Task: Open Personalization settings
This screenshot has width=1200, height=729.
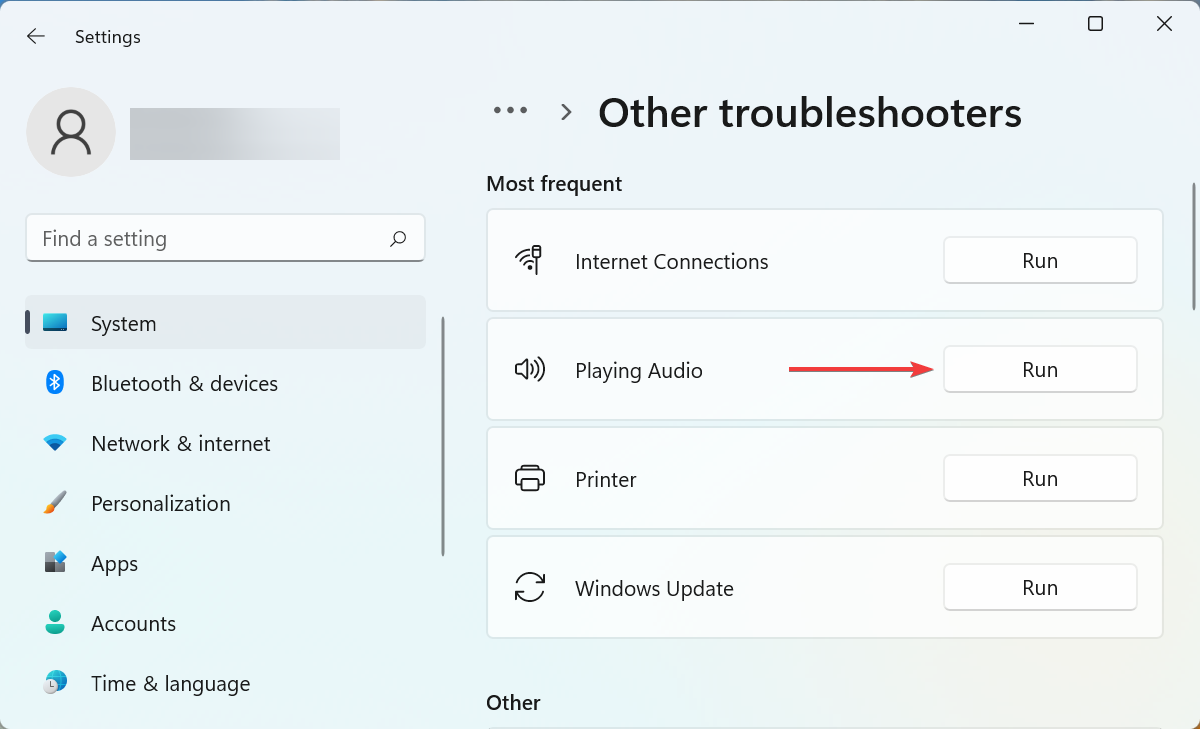Action: pyautogui.click(x=225, y=503)
